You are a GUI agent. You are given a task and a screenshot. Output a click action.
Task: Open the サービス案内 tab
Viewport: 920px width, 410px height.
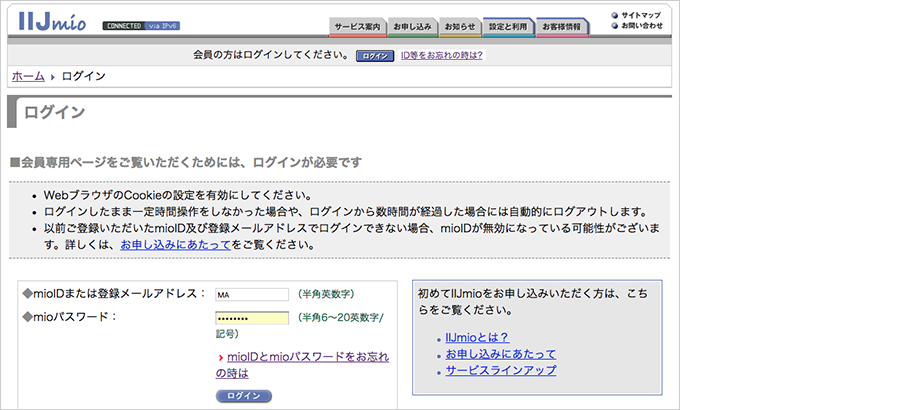tap(357, 27)
